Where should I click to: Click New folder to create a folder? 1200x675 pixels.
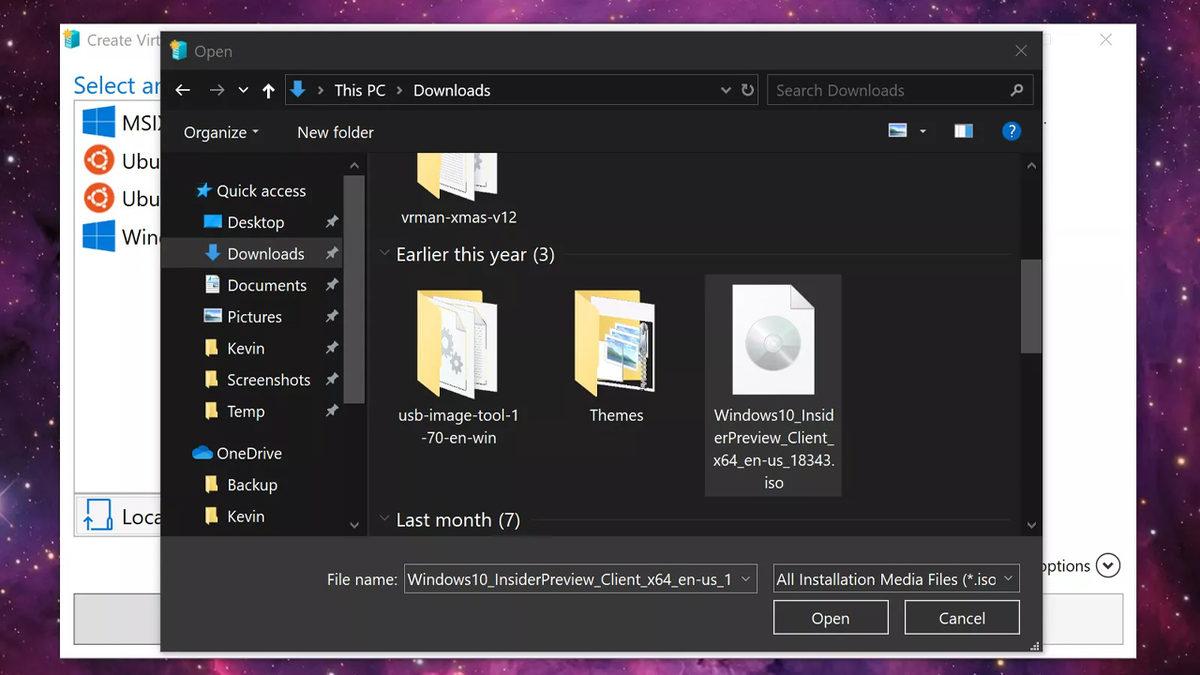[335, 131]
